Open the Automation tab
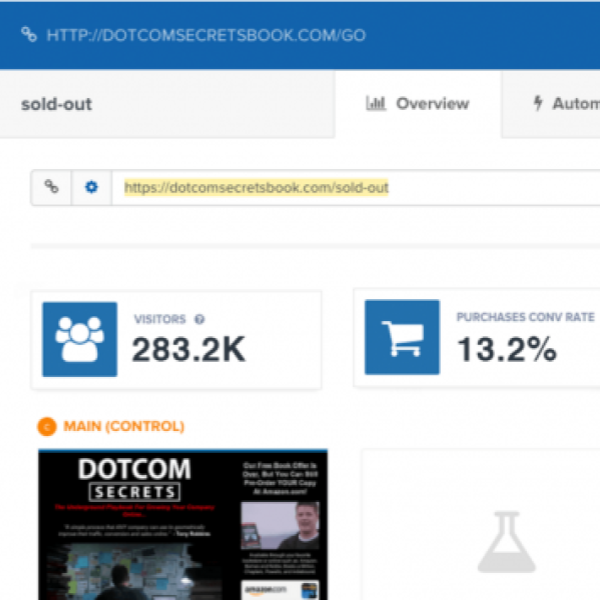600x600 pixels. [551, 104]
